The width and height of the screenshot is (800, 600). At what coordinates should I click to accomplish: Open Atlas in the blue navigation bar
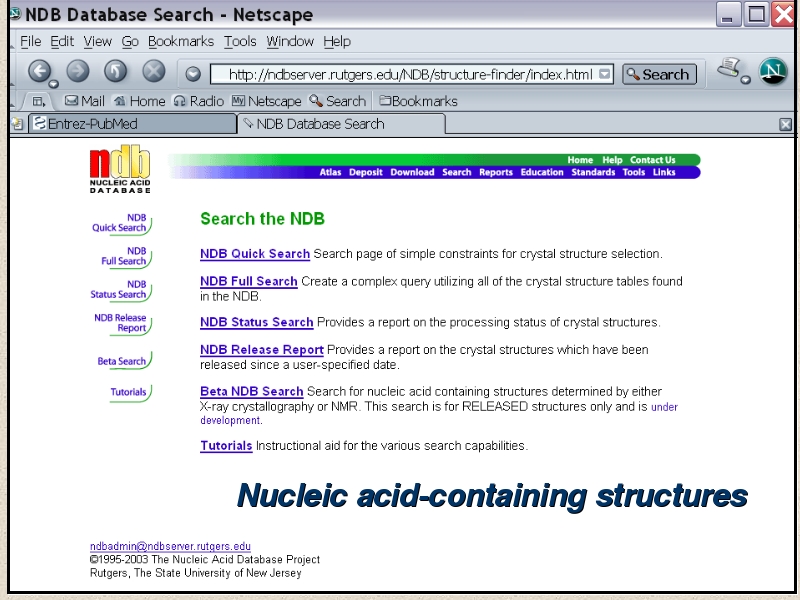point(330,172)
